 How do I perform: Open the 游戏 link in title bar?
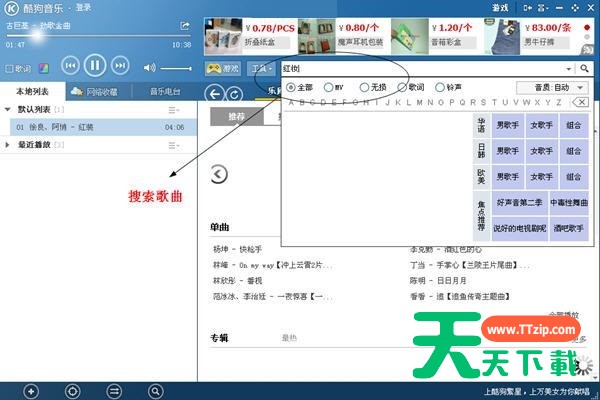click(x=500, y=8)
